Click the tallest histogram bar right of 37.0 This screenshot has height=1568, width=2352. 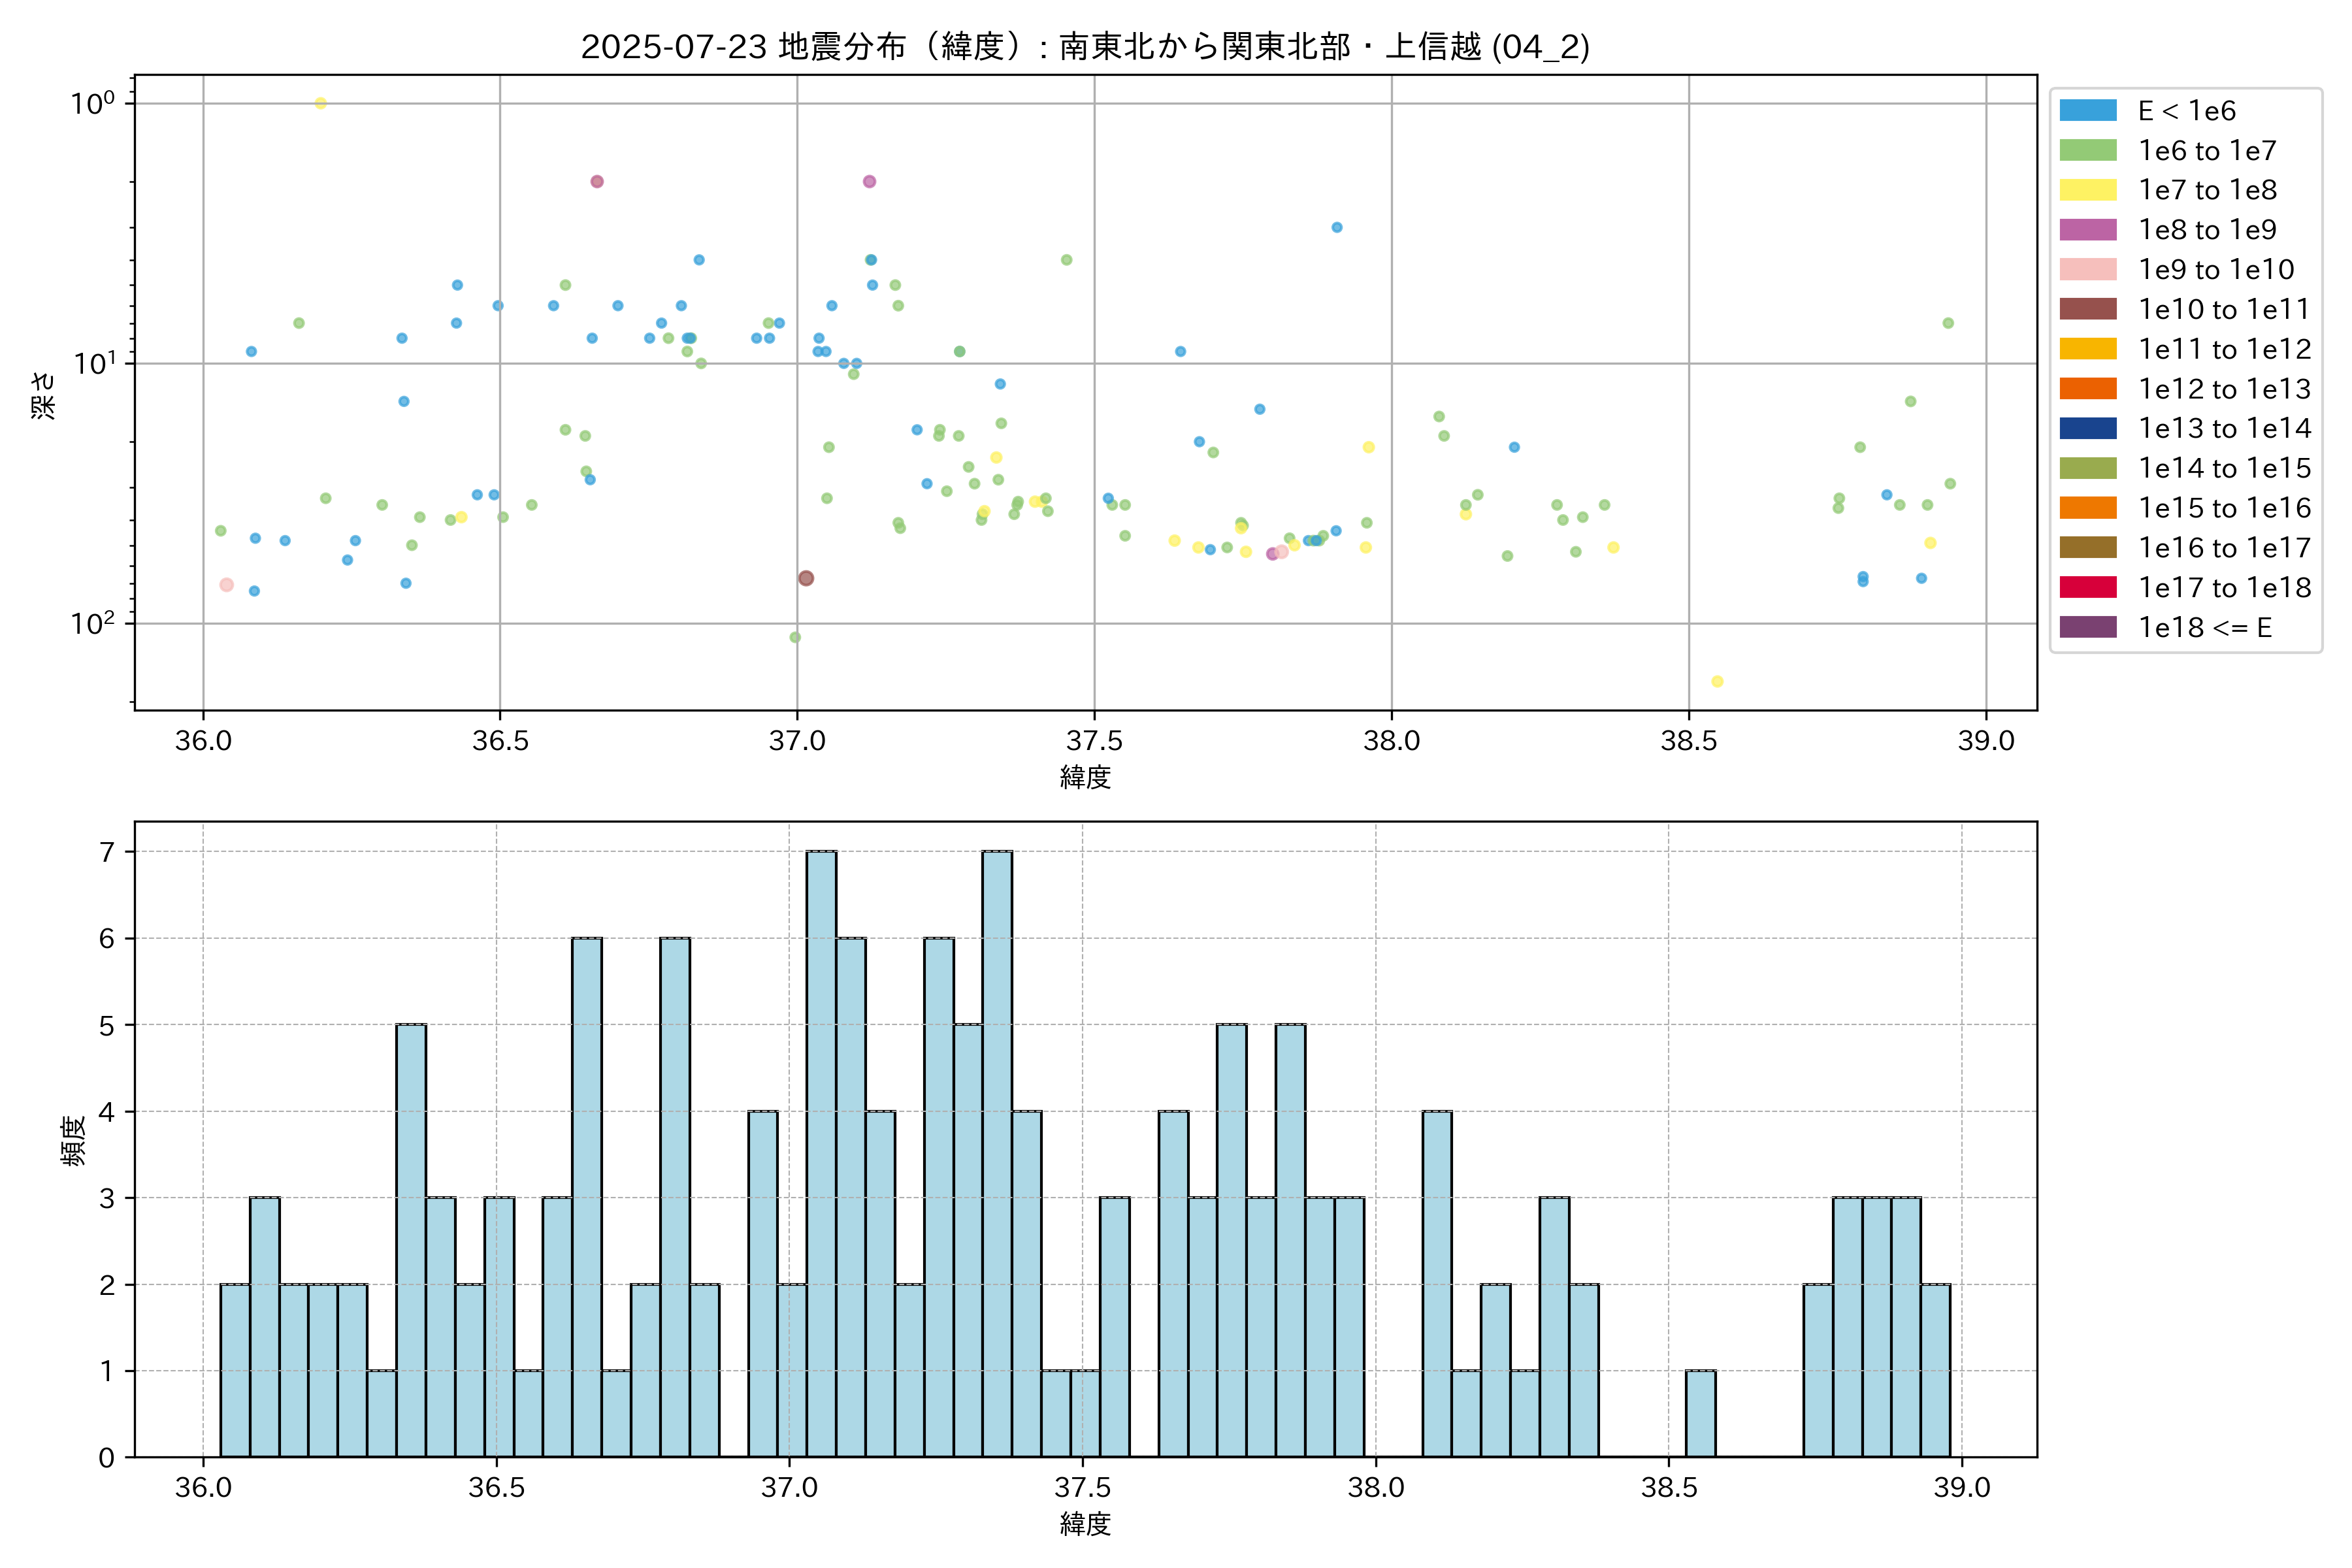821,1153
